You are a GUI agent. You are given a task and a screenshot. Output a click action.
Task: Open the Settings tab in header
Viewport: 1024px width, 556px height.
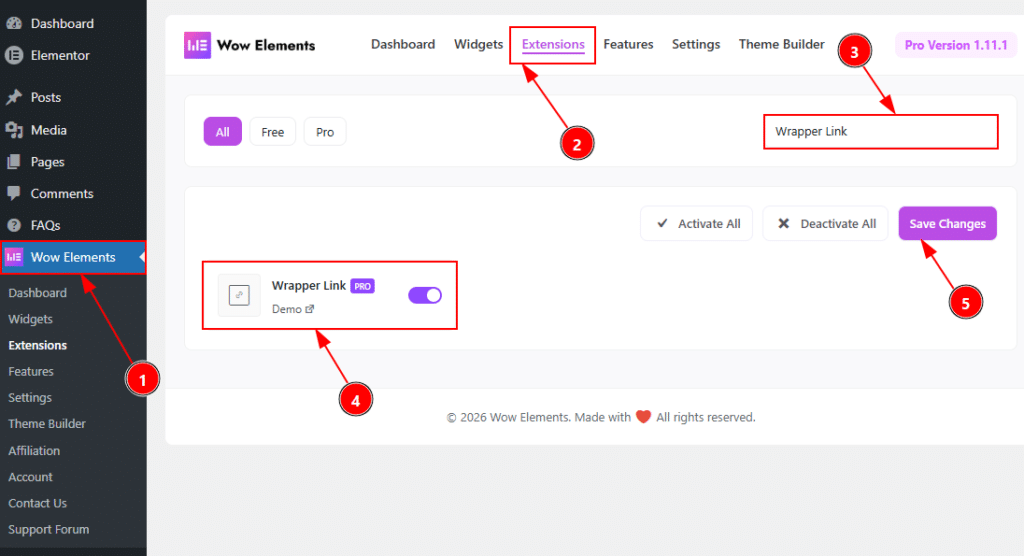tap(696, 44)
